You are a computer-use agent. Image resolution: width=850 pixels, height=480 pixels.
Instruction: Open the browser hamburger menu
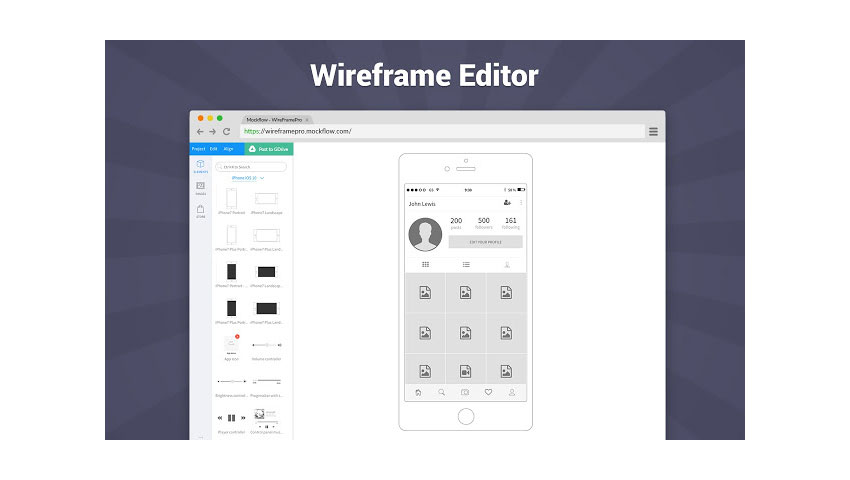653,131
